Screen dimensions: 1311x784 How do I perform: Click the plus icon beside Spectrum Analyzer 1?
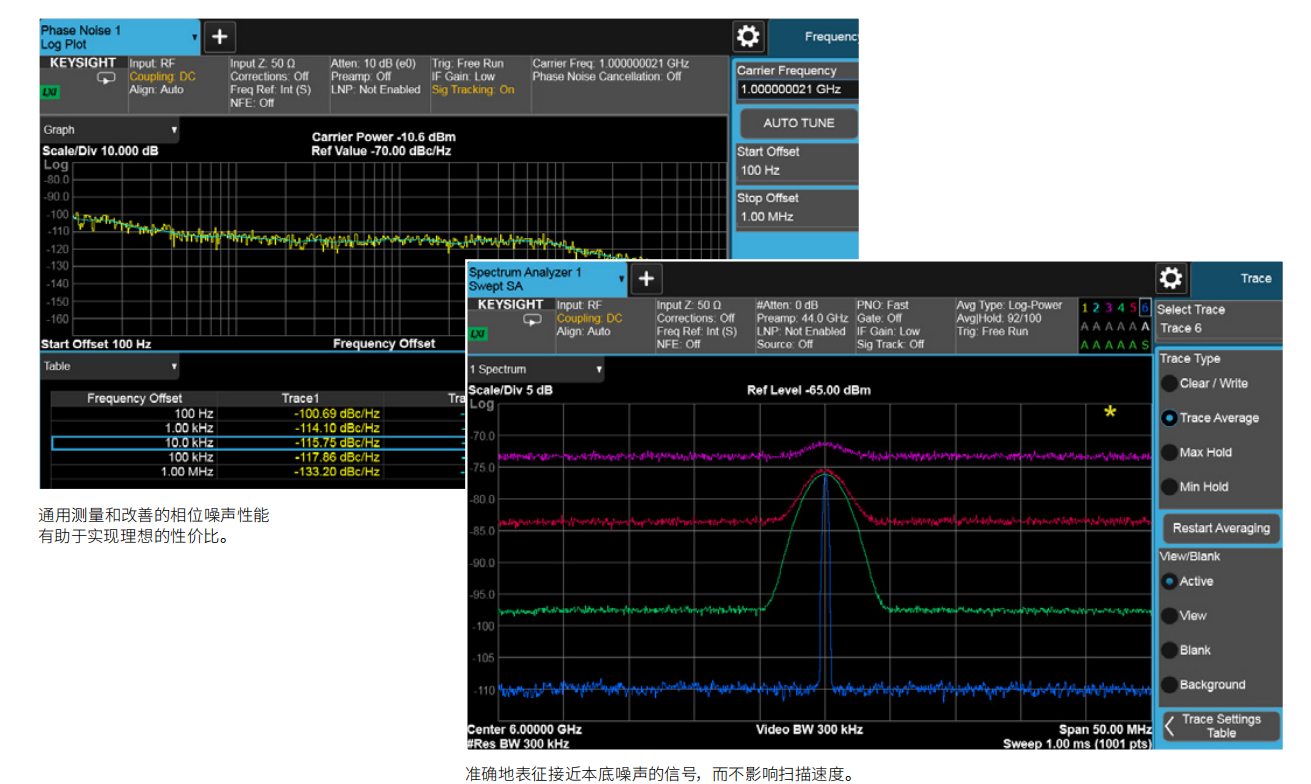(x=647, y=279)
